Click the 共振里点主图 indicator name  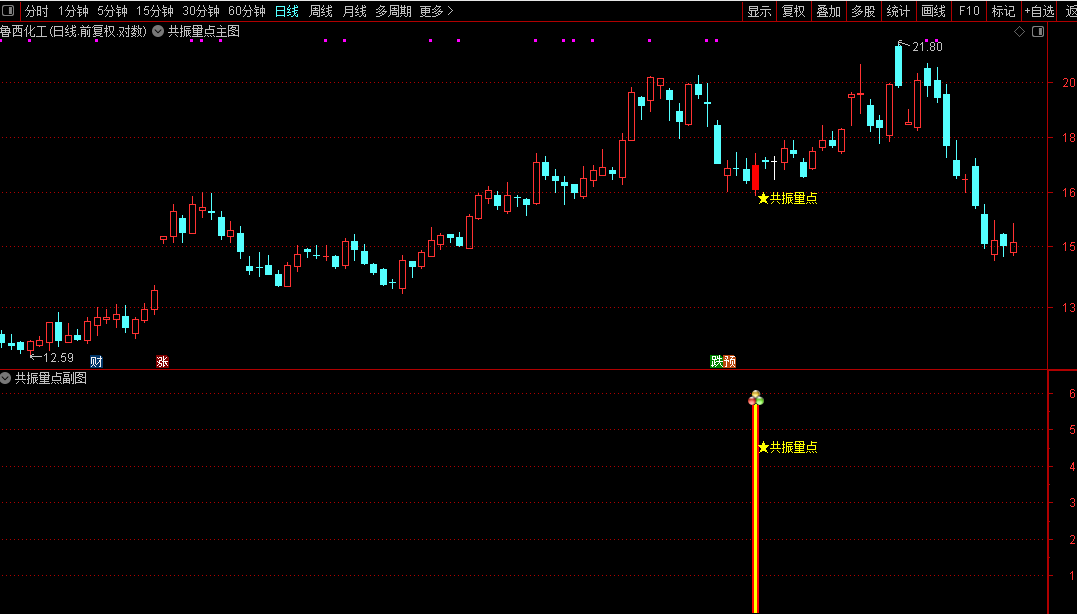(x=204, y=32)
